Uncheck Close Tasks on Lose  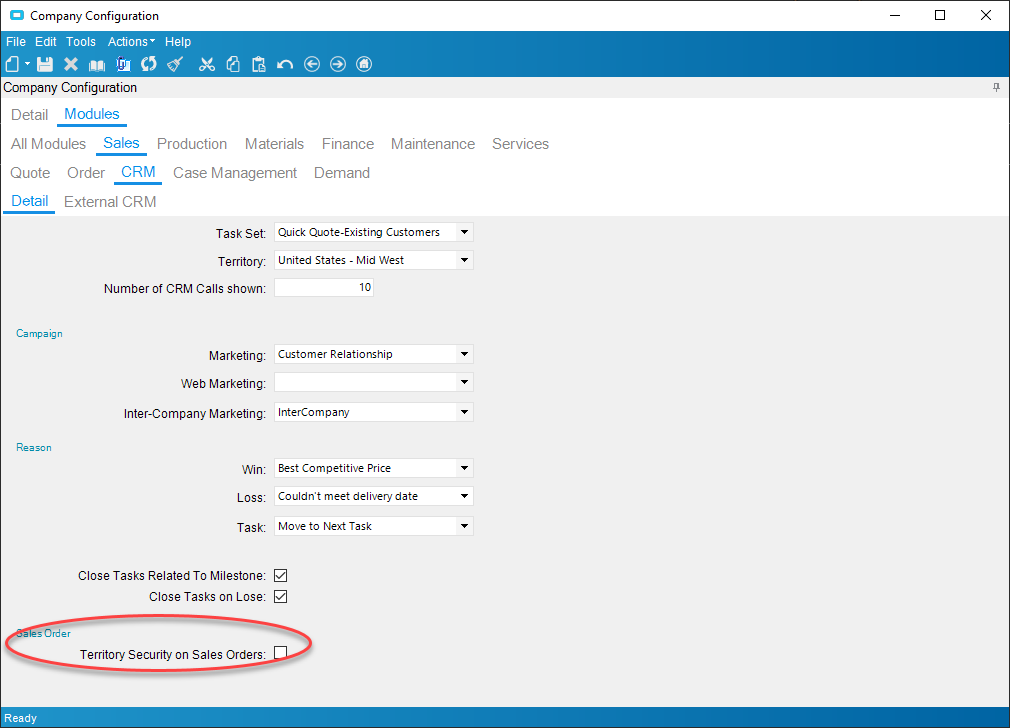(x=281, y=597)
